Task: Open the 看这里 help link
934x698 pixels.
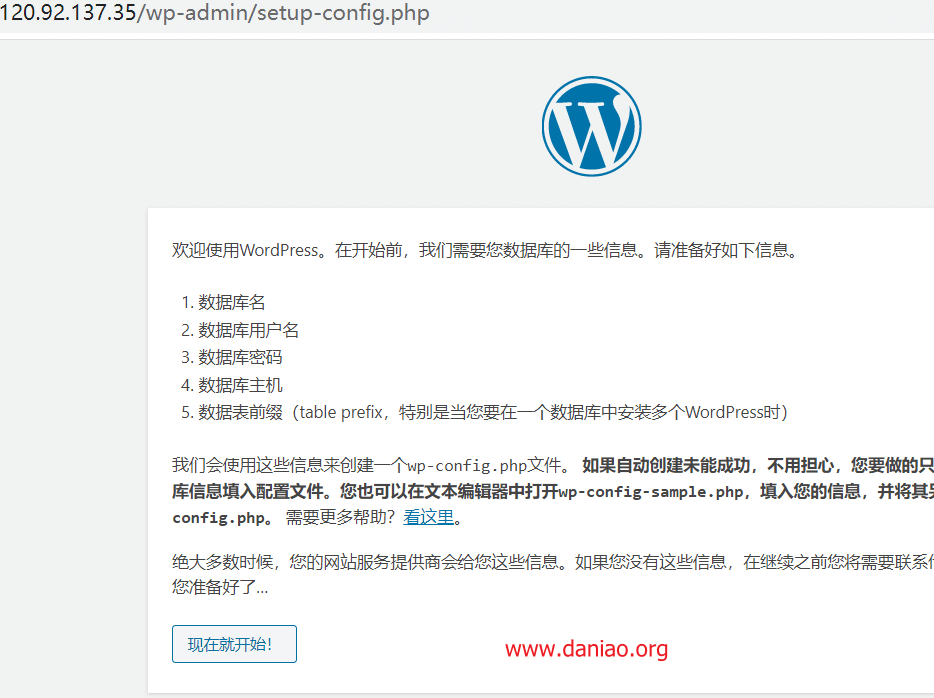Action: point(428,517)
